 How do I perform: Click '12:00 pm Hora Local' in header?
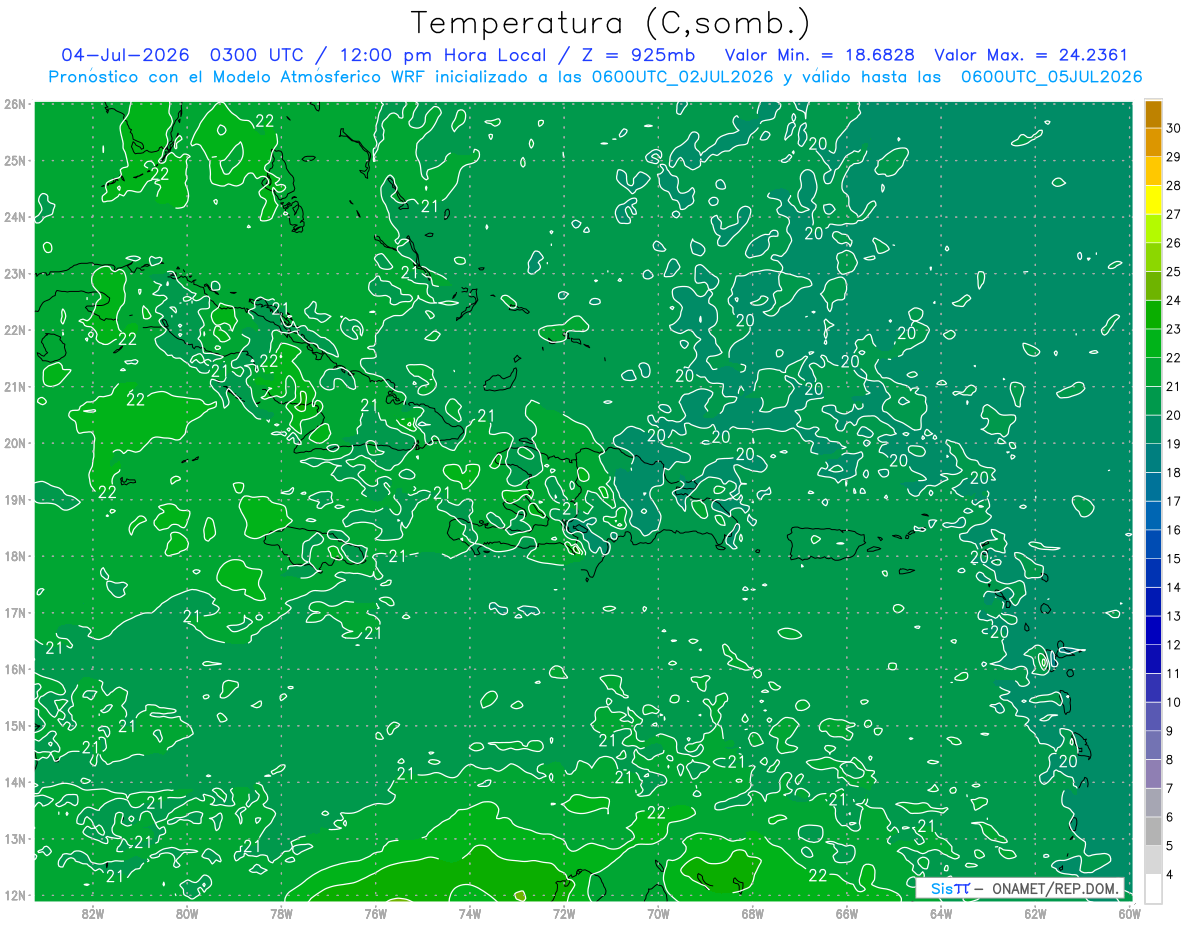point(443,55)
